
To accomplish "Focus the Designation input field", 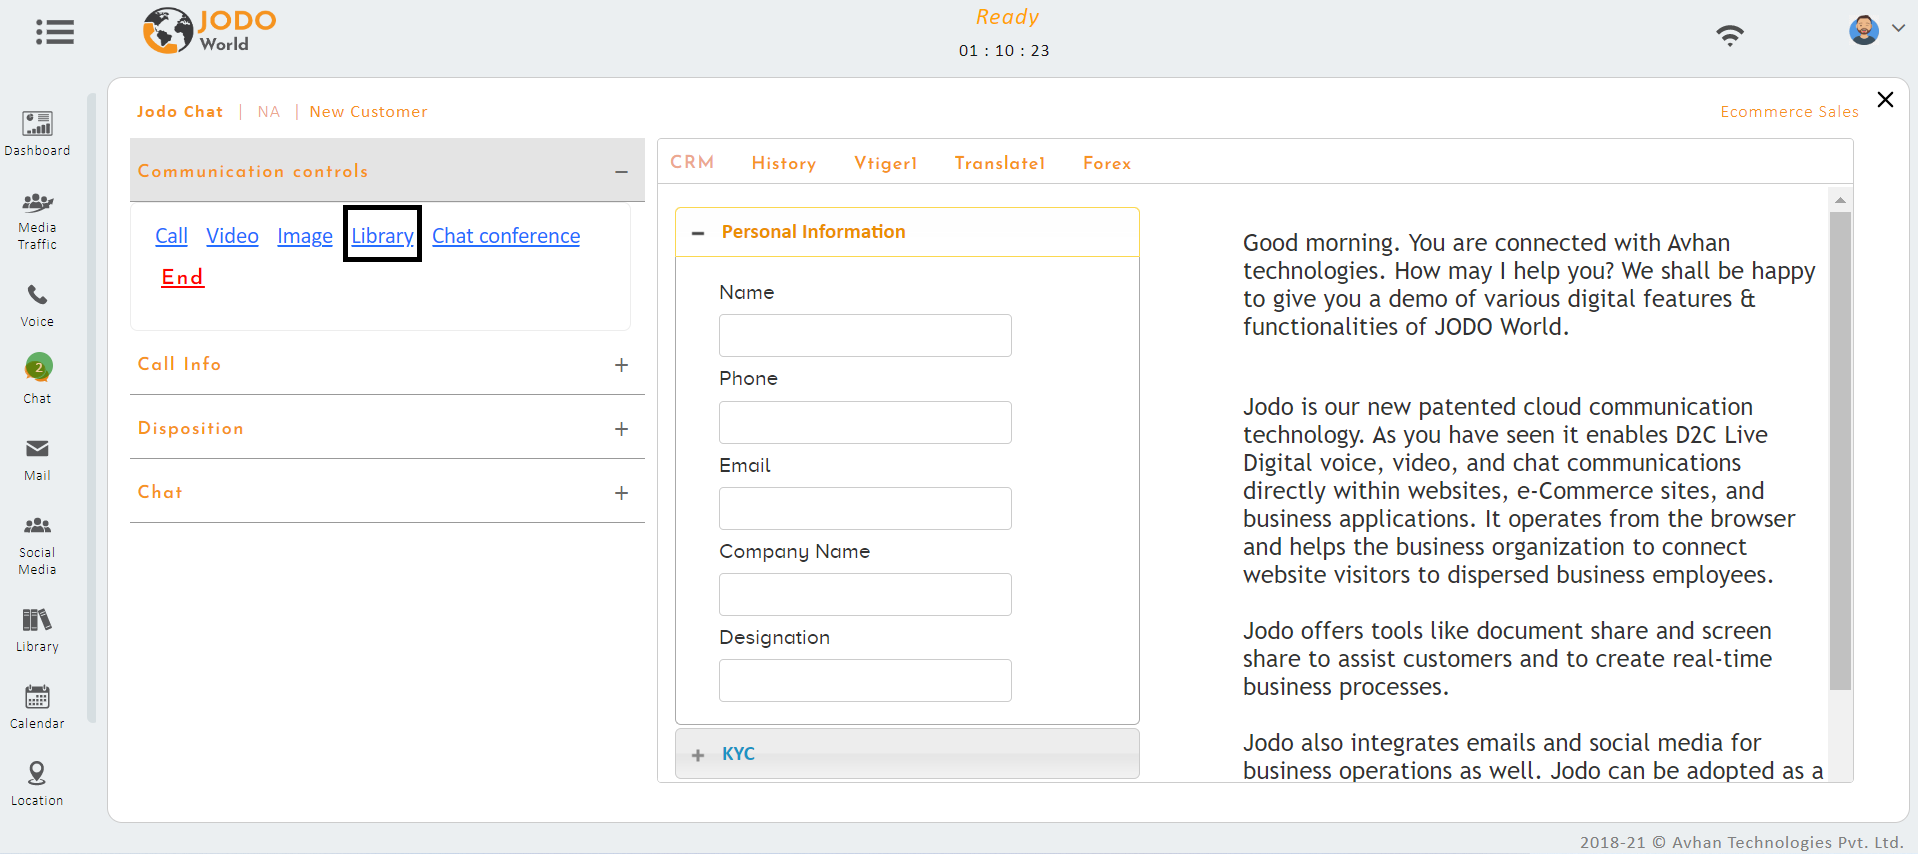I will (865, 680).
